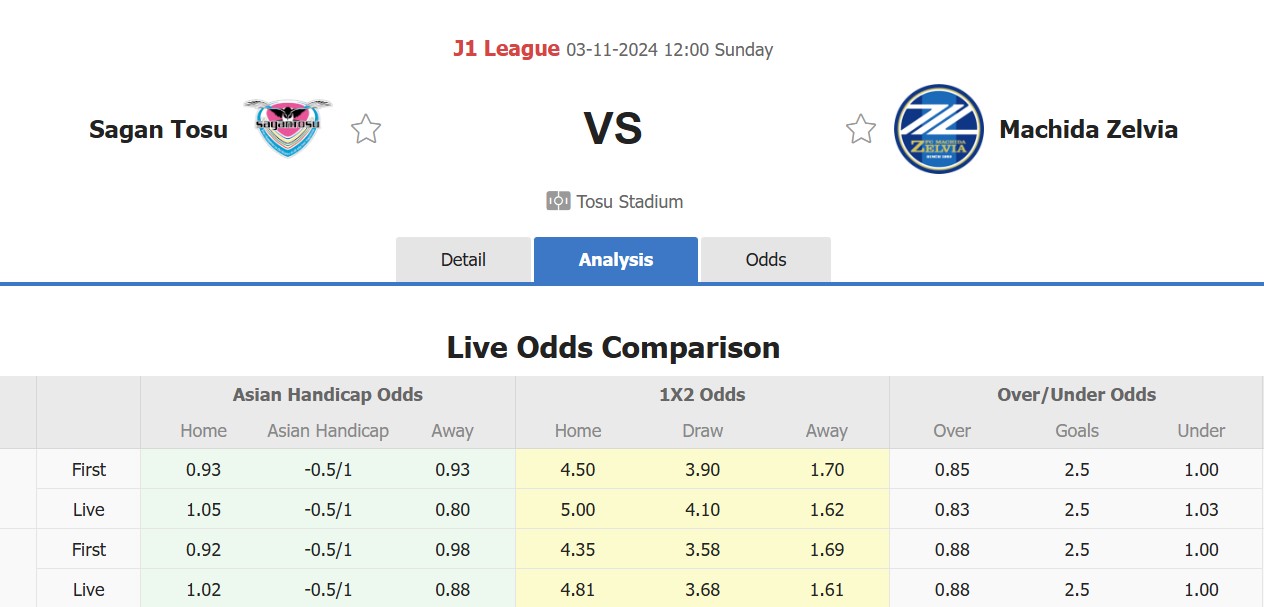Viewport: 1264px width, 607px height.
Task: Toggle favorite star for Machida Zelvia
Action: click(860, 129)
